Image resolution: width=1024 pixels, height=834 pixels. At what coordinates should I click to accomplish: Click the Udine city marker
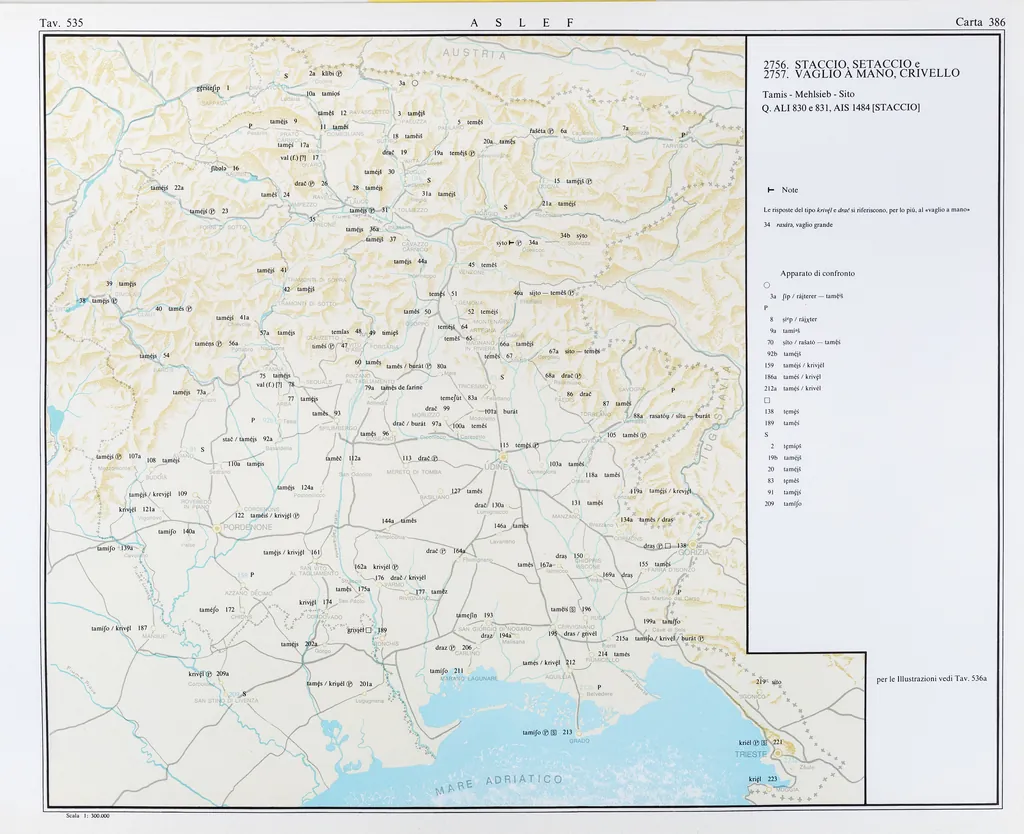(x=504, y=456)
